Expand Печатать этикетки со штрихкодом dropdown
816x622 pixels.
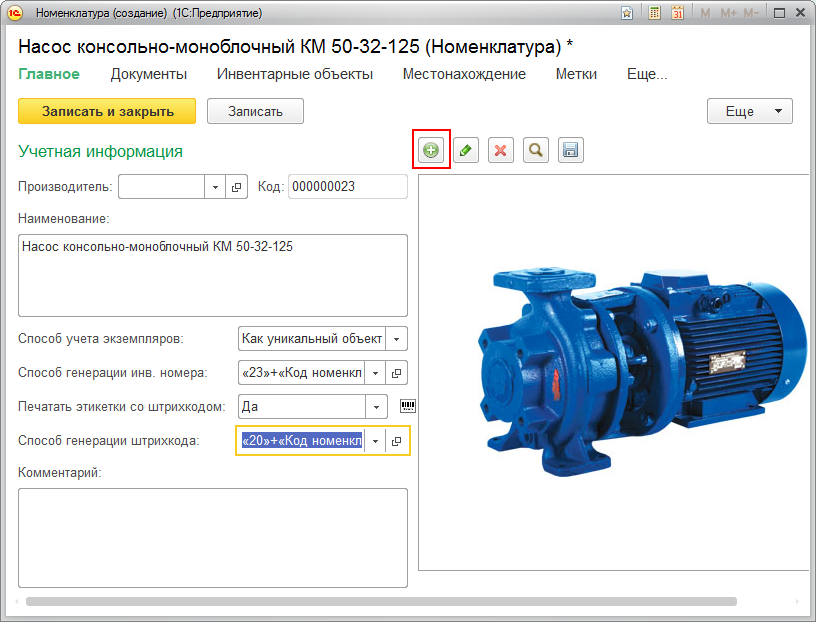[x=376, y=407]
